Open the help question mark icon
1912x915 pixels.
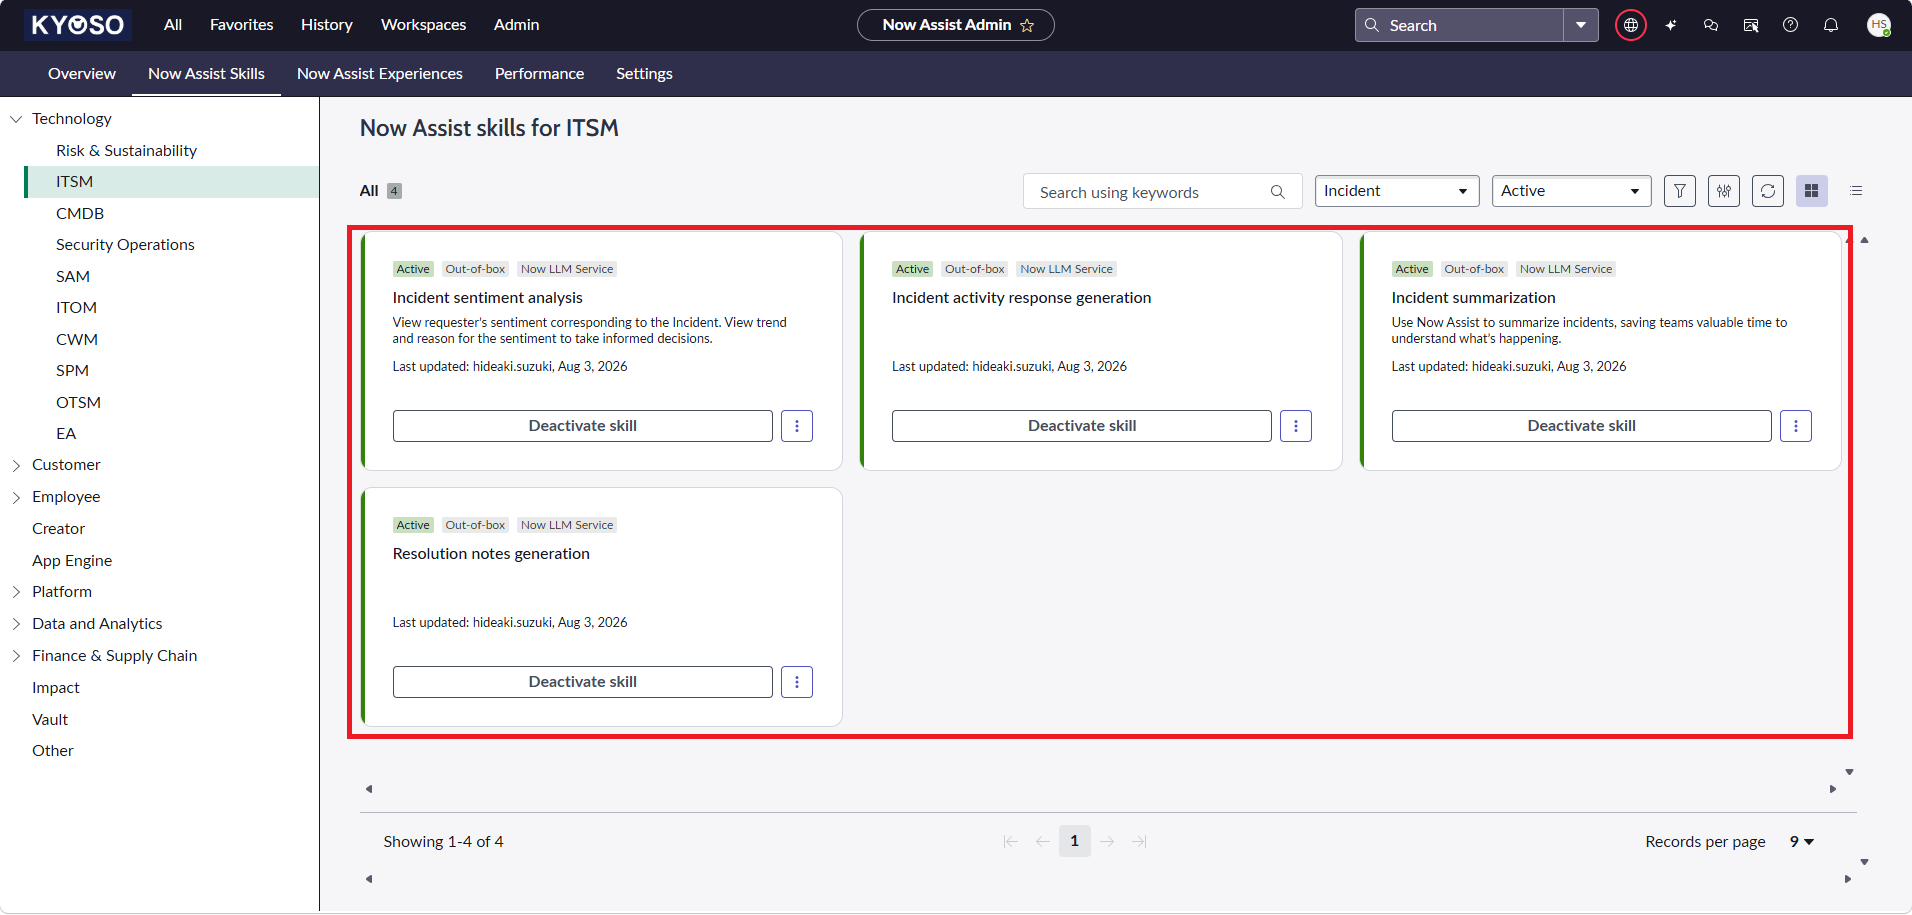tap(1791, 25)
